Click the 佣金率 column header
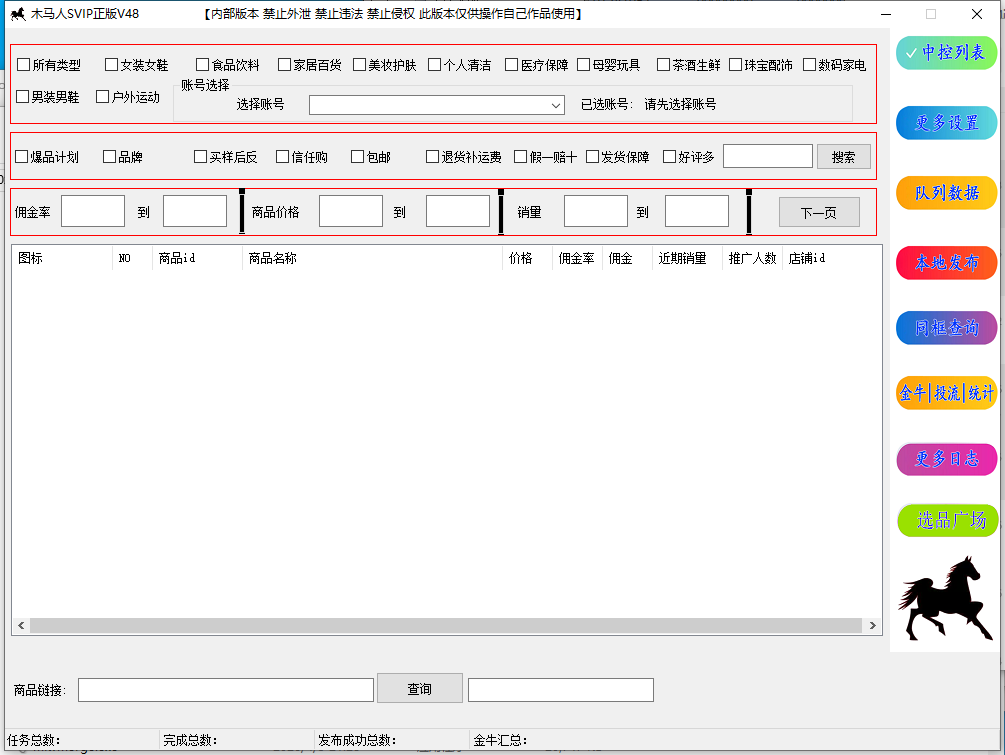The image size is (1005, 755). click(x=577, y=258)
